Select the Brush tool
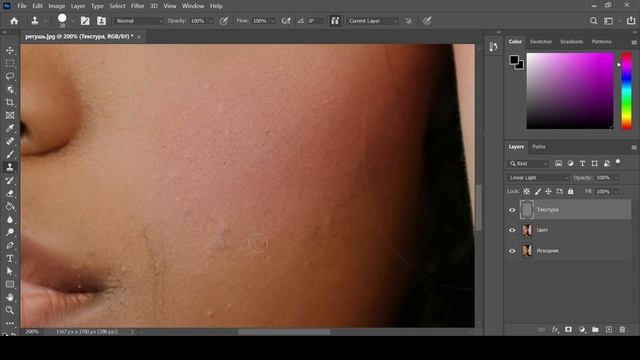The image size is (640, 360). (x=10, y=154)
